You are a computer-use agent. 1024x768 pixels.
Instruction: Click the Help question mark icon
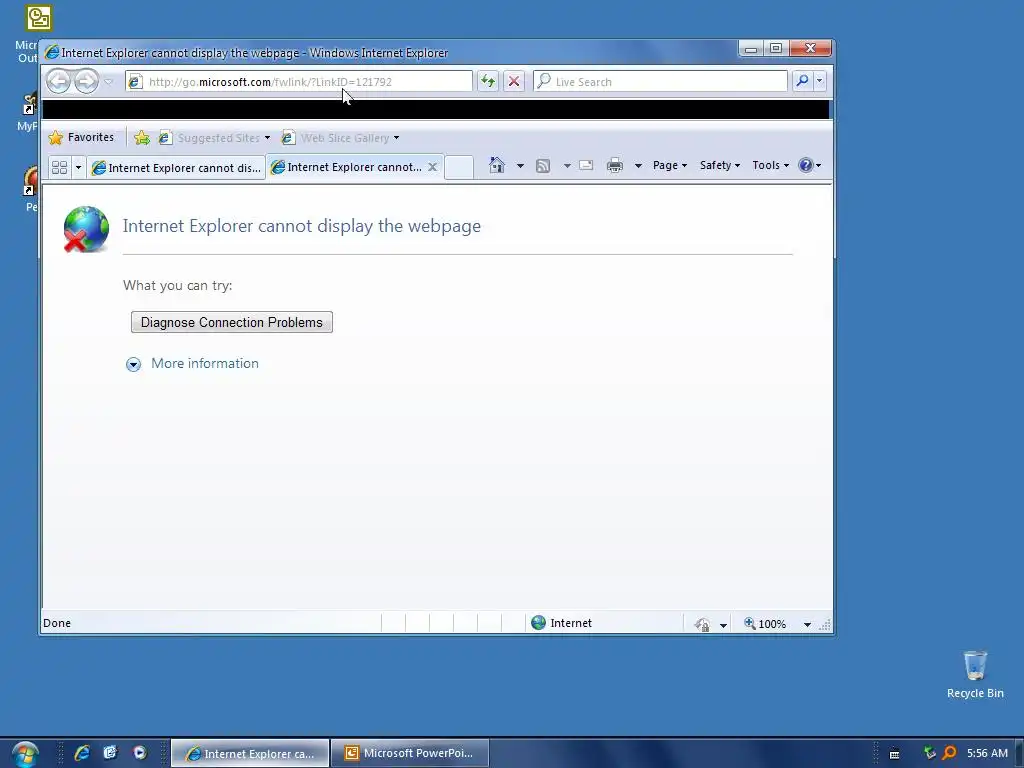click(806, 165)
